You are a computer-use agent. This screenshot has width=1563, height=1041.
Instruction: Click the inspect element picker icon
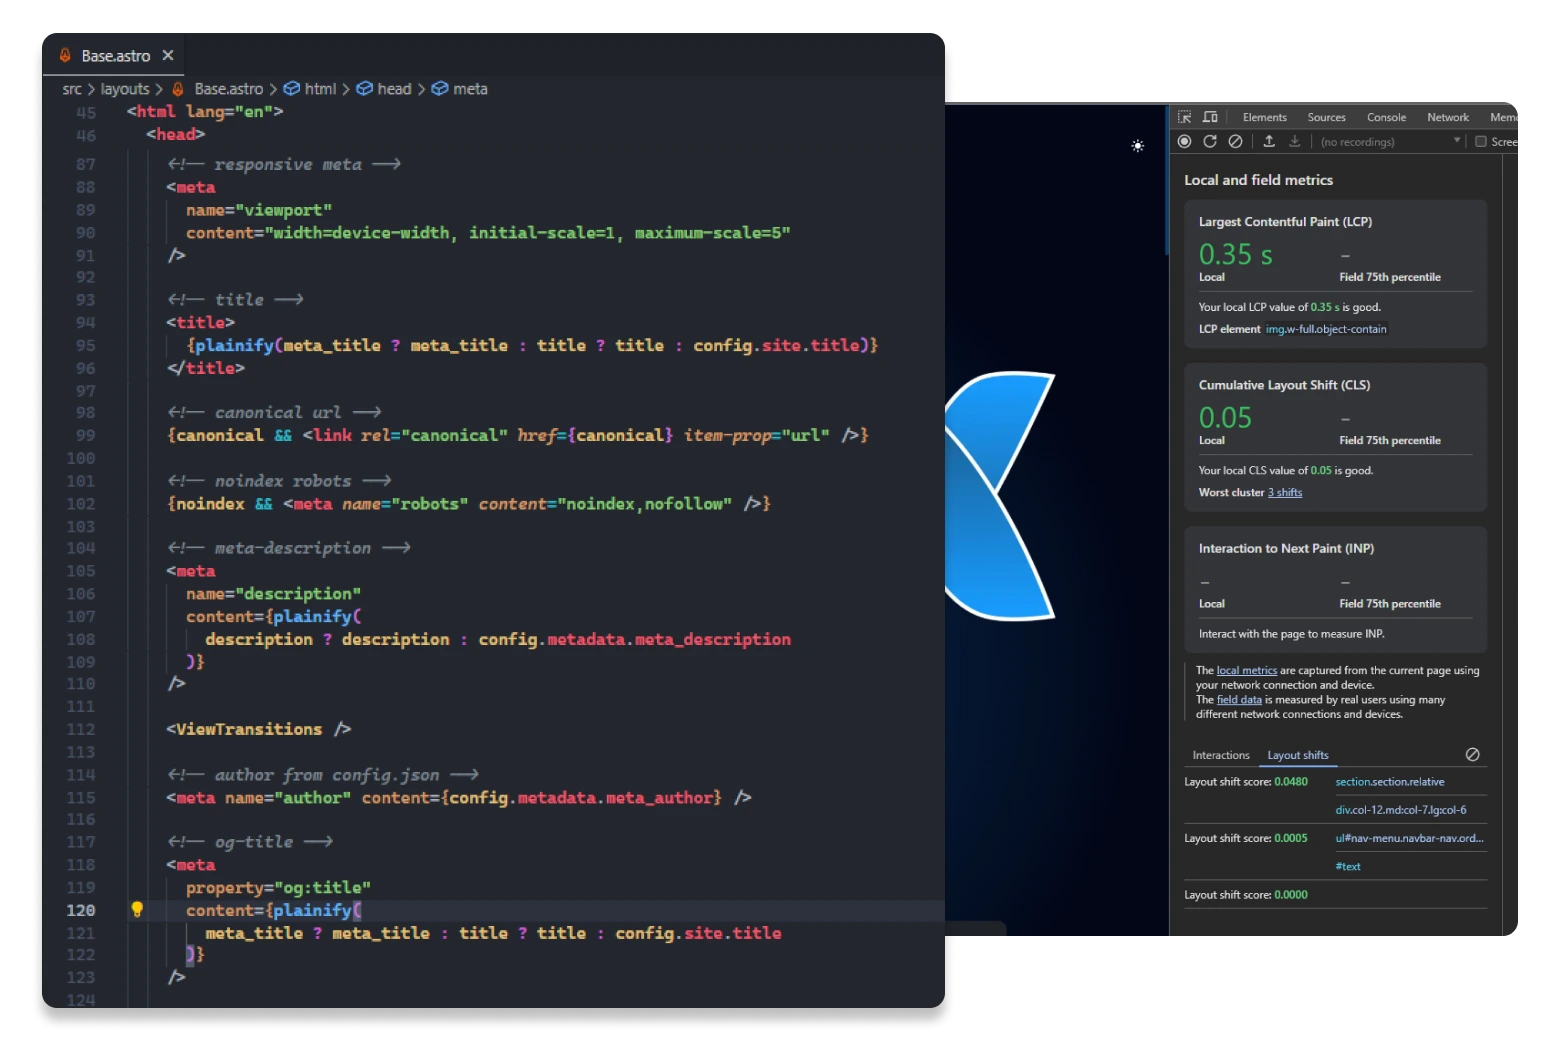pyautogui.click(x=1184, y=117)
